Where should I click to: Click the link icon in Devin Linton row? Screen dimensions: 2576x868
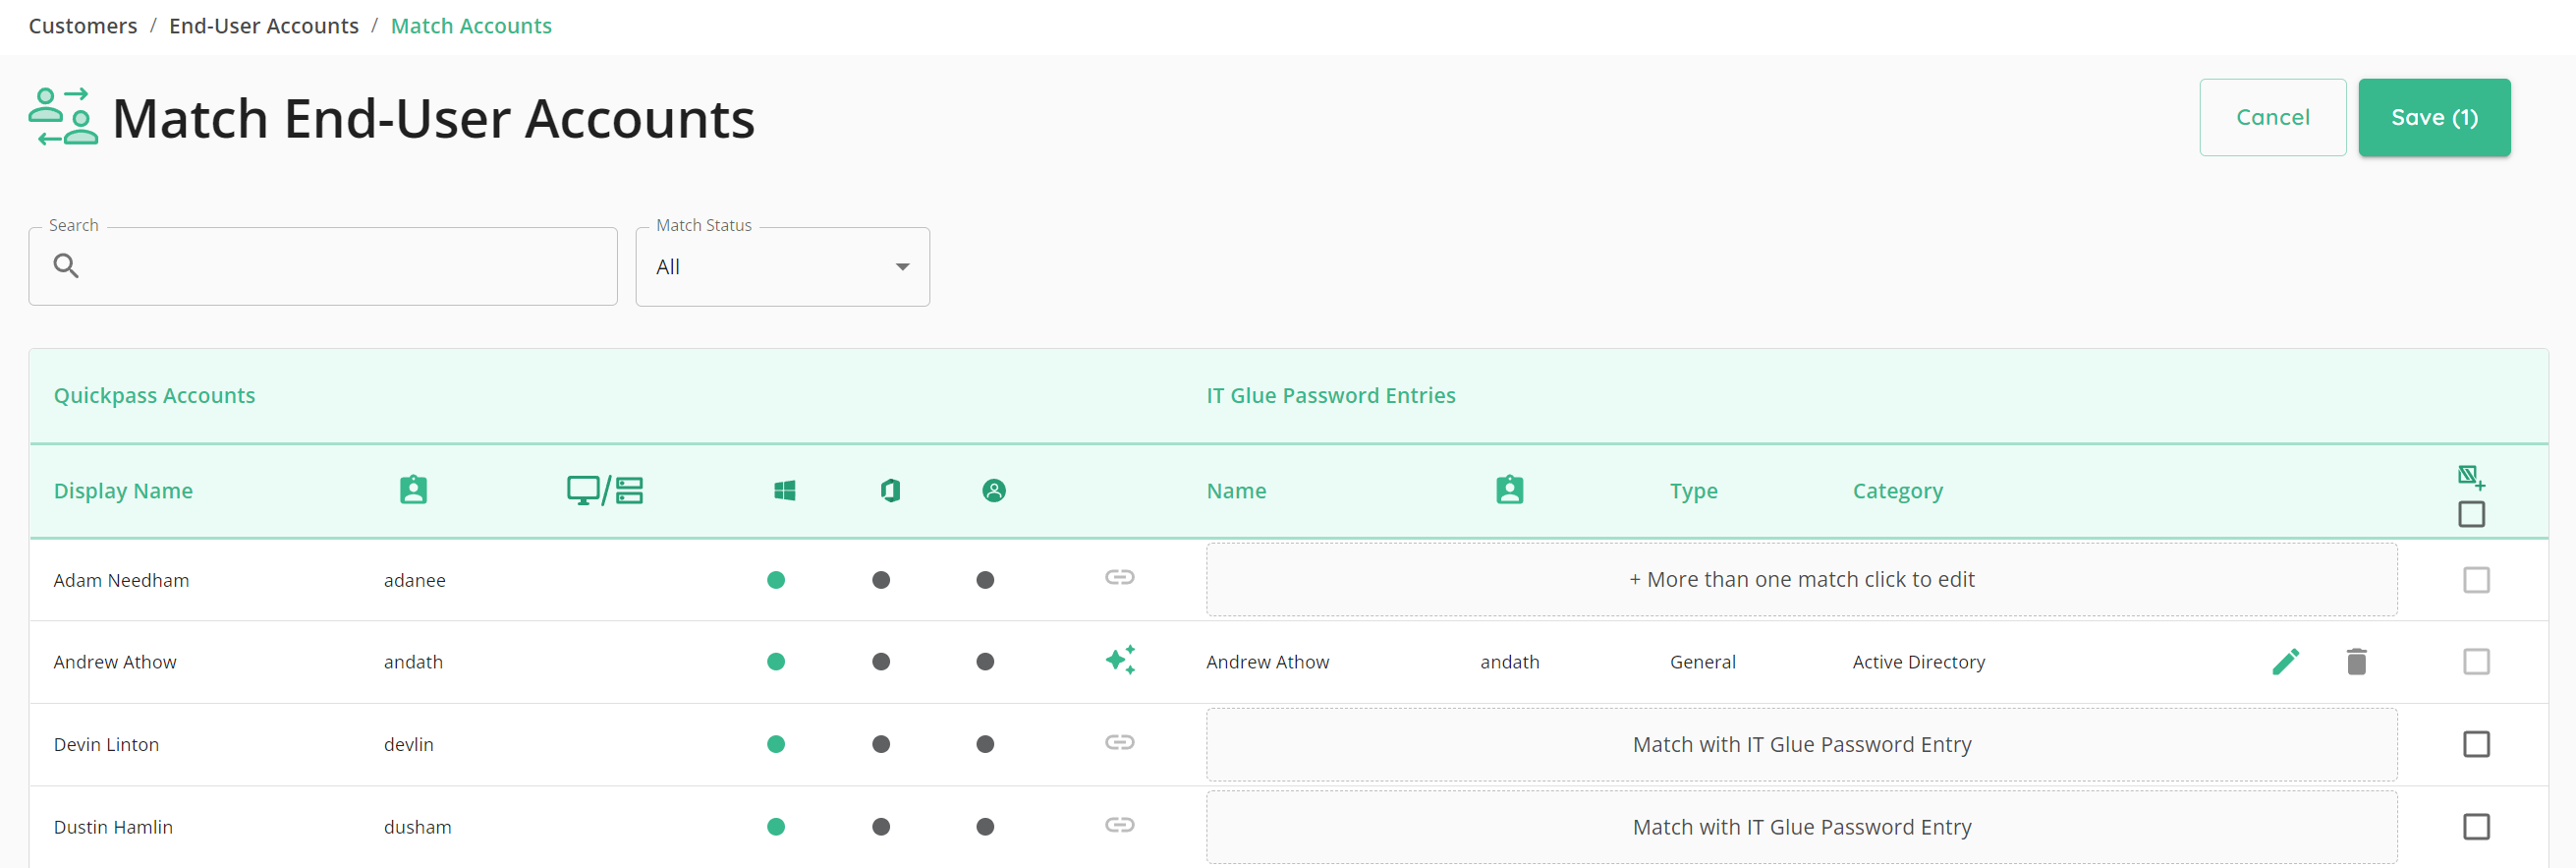click(1120, 742)
